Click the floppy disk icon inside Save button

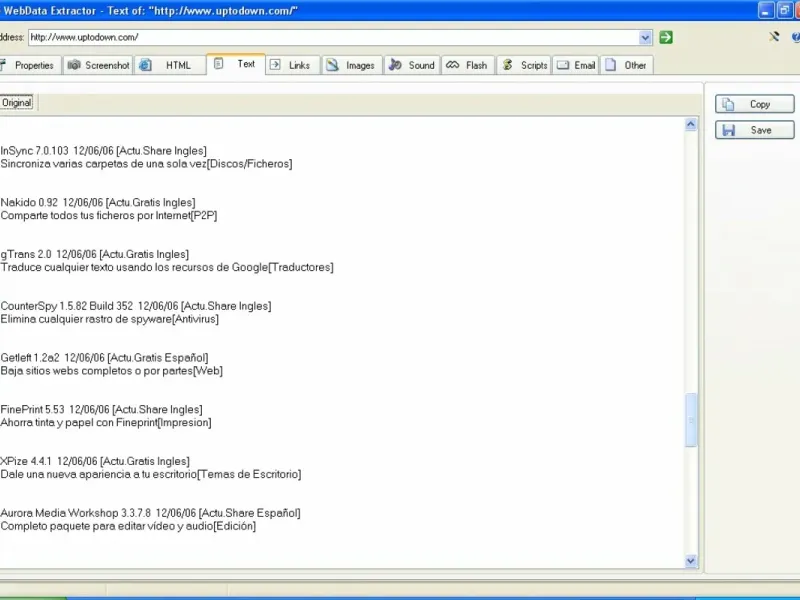coord(729,130)
